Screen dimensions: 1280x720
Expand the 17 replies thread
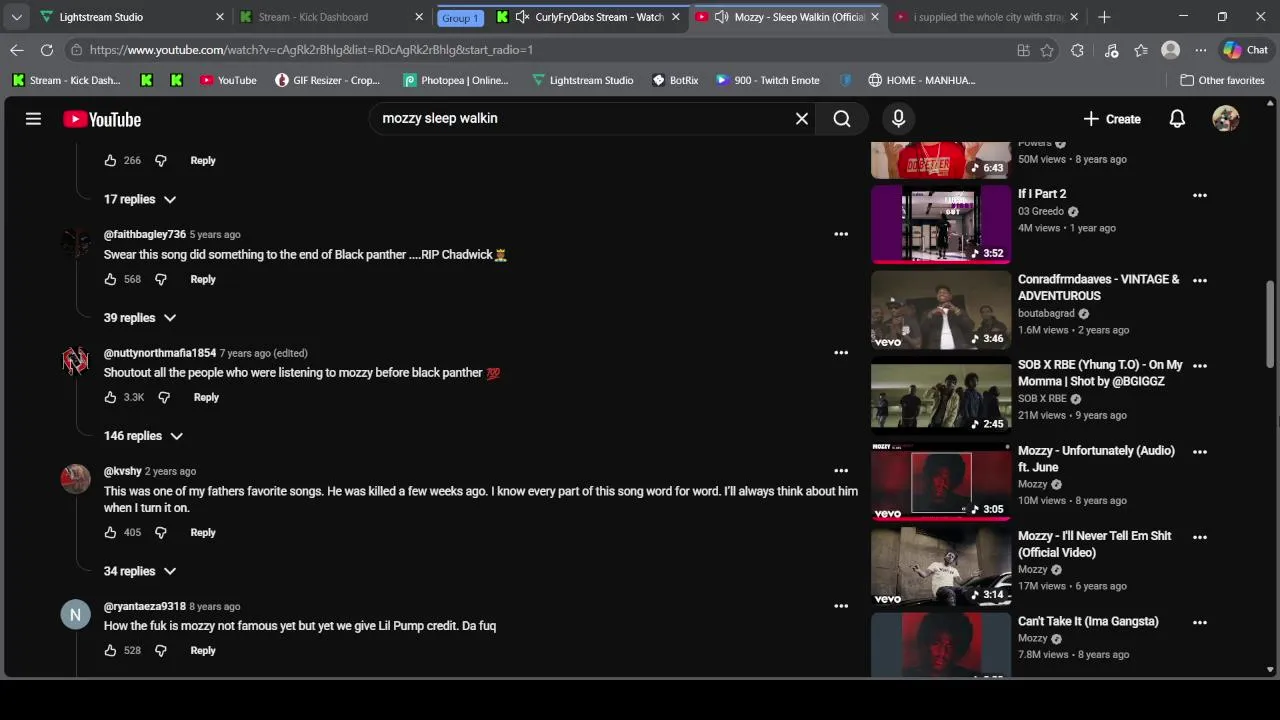coord(140,199)
